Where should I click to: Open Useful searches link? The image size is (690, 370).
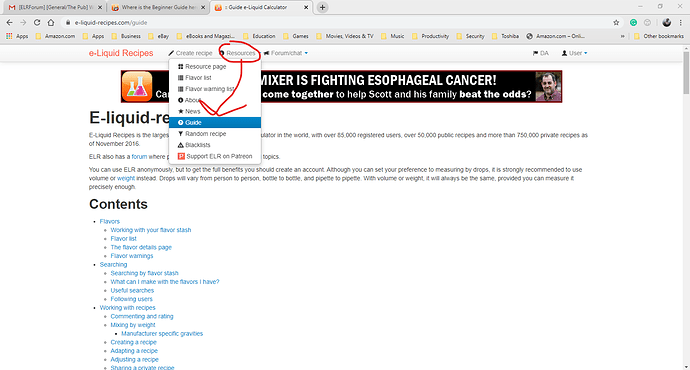click(x=132, y=290)
